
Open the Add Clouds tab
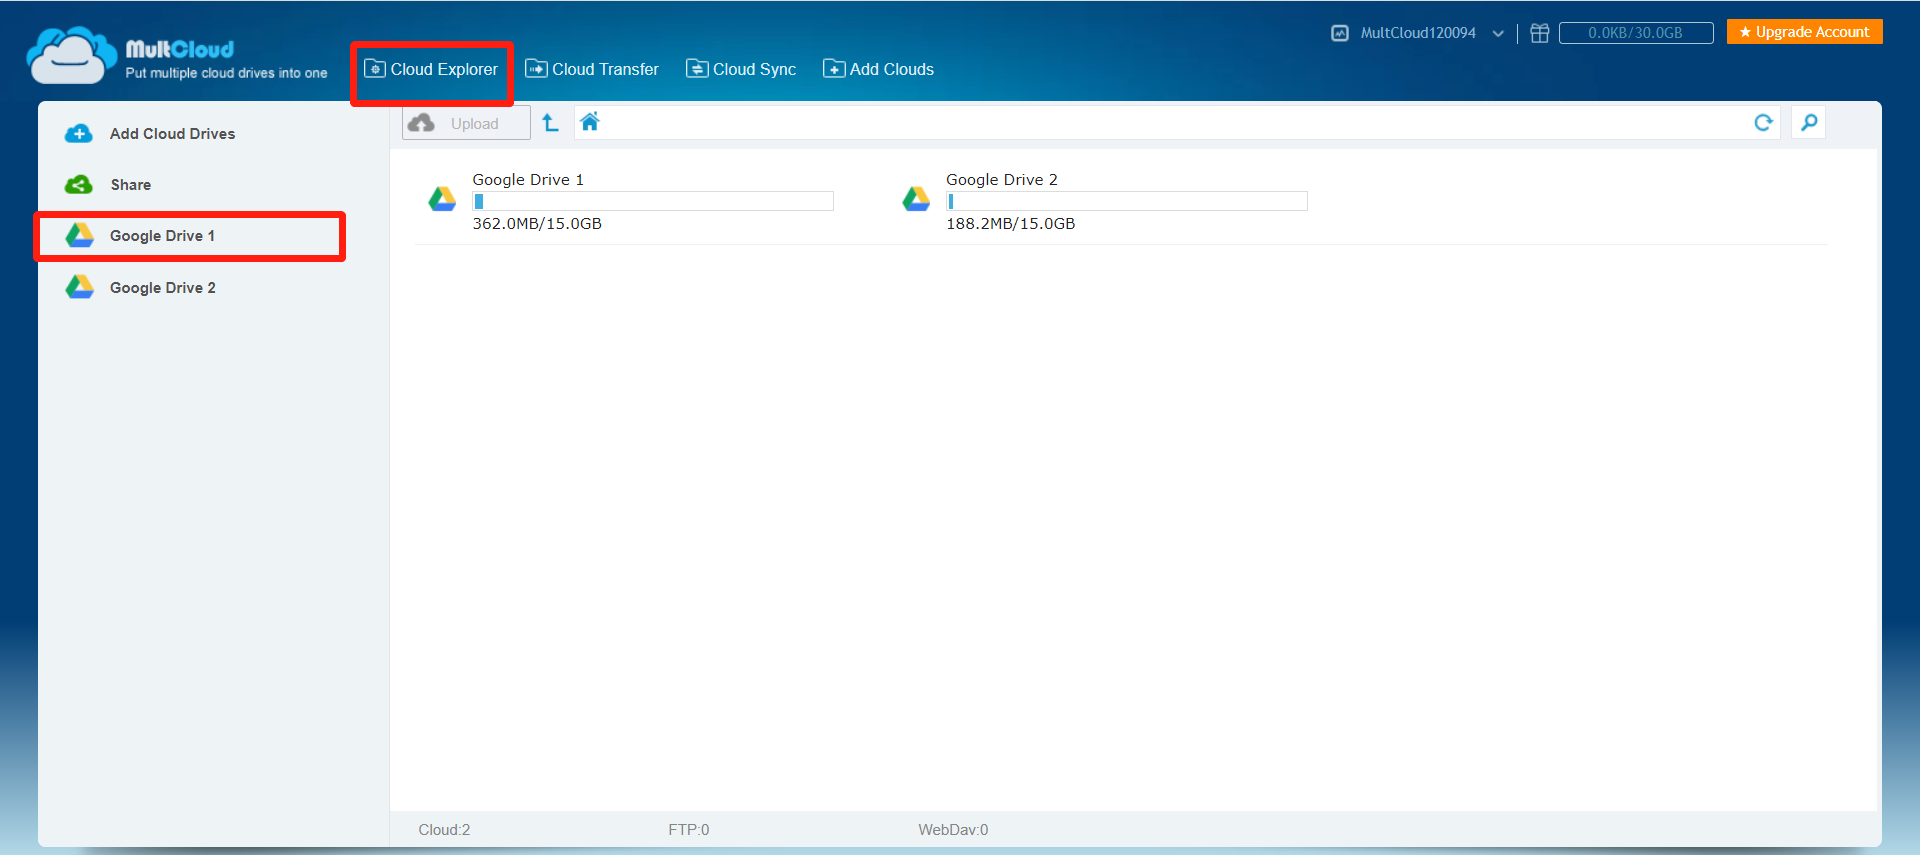click(x=878, y=69)
